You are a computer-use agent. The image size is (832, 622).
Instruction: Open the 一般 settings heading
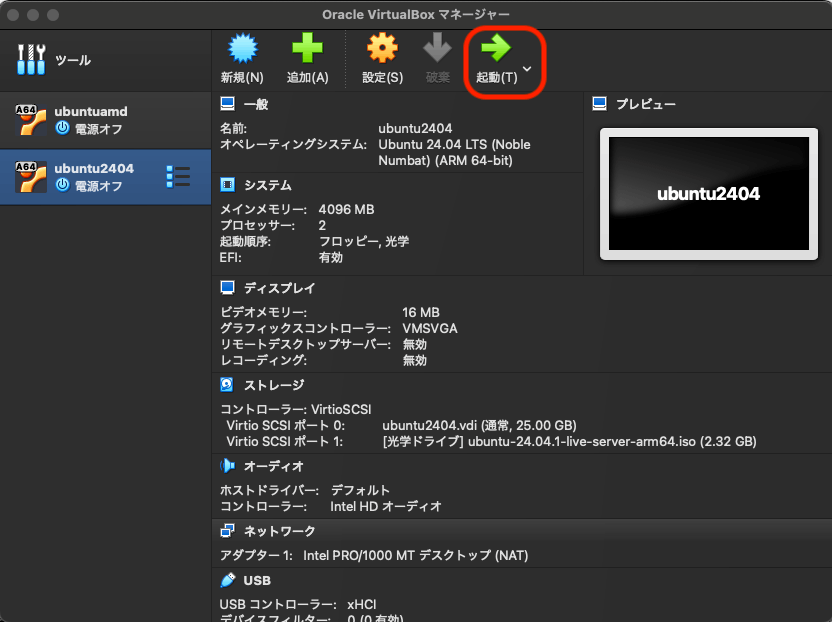point(256,104)
